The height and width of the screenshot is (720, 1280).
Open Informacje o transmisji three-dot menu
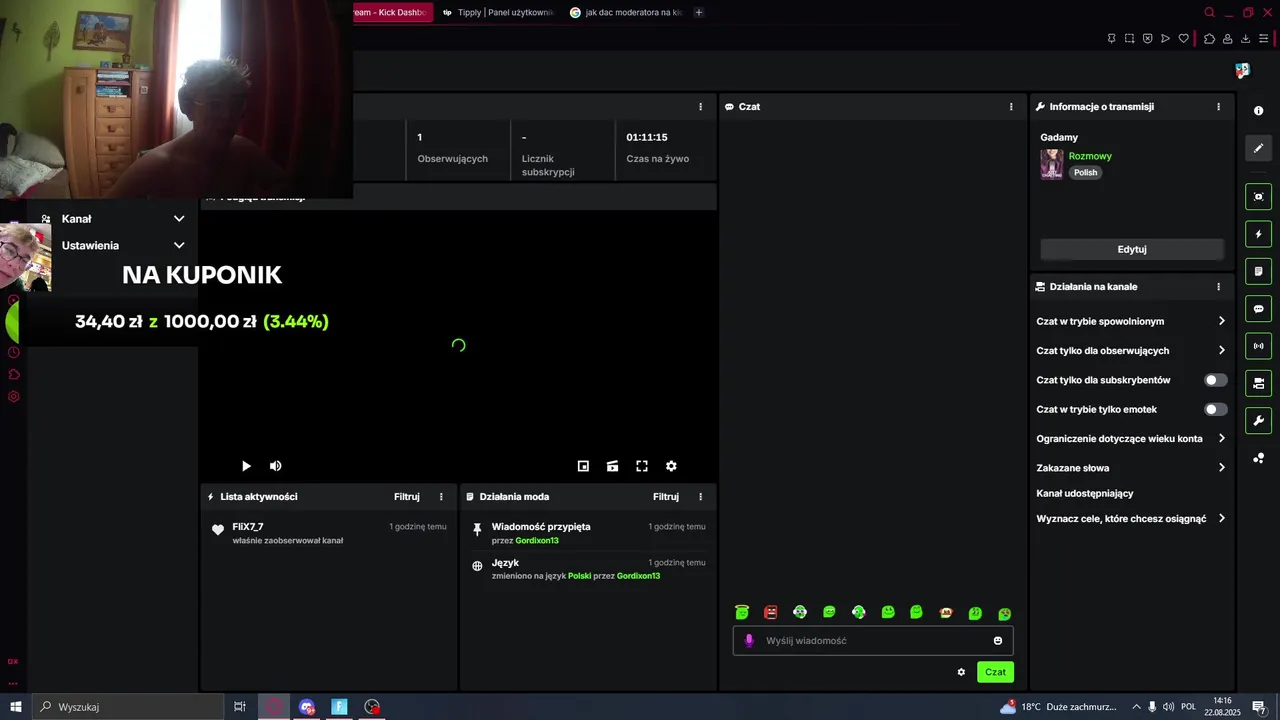tap(1218, 107)
